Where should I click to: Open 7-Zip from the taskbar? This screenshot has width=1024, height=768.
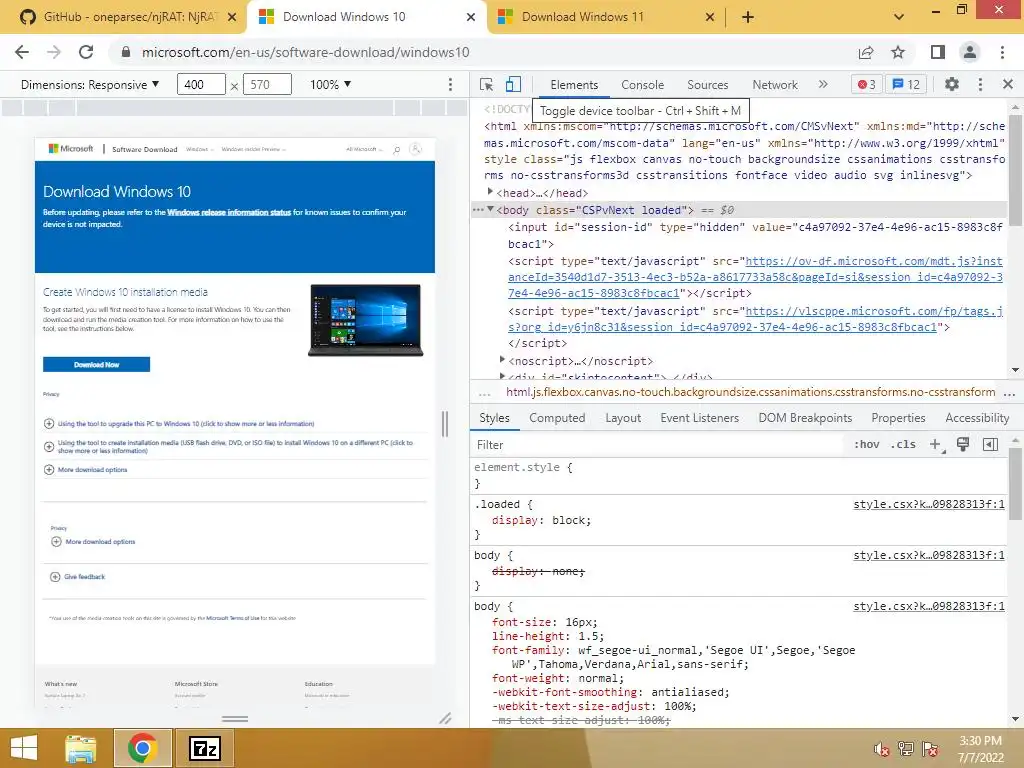point(204,748)
